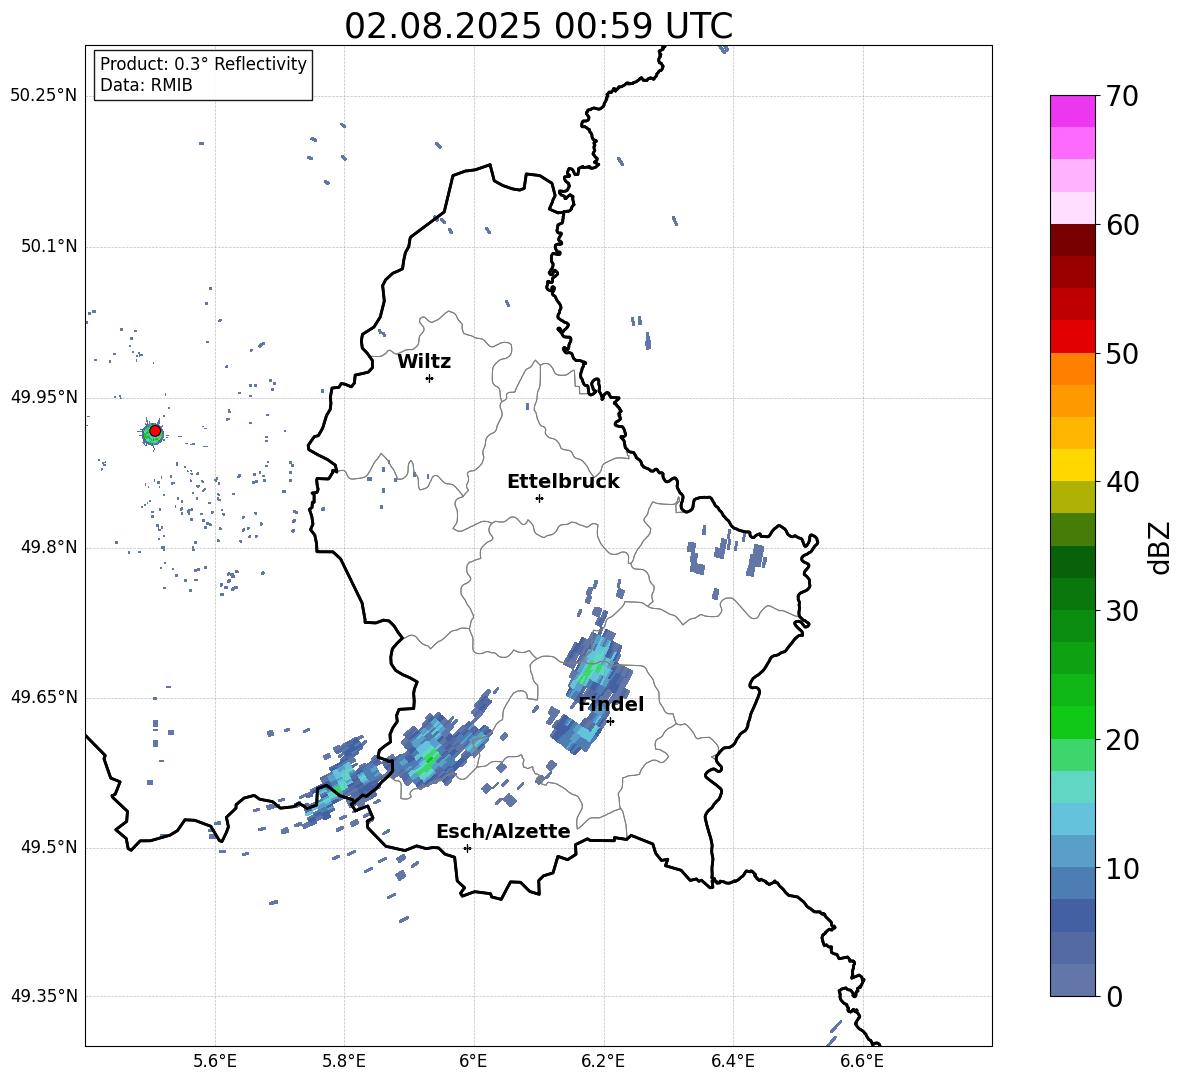The height and width of the screenshot is (1081, 1184).
Task: Click the Findel station label
Action: (x=611, y=705)
